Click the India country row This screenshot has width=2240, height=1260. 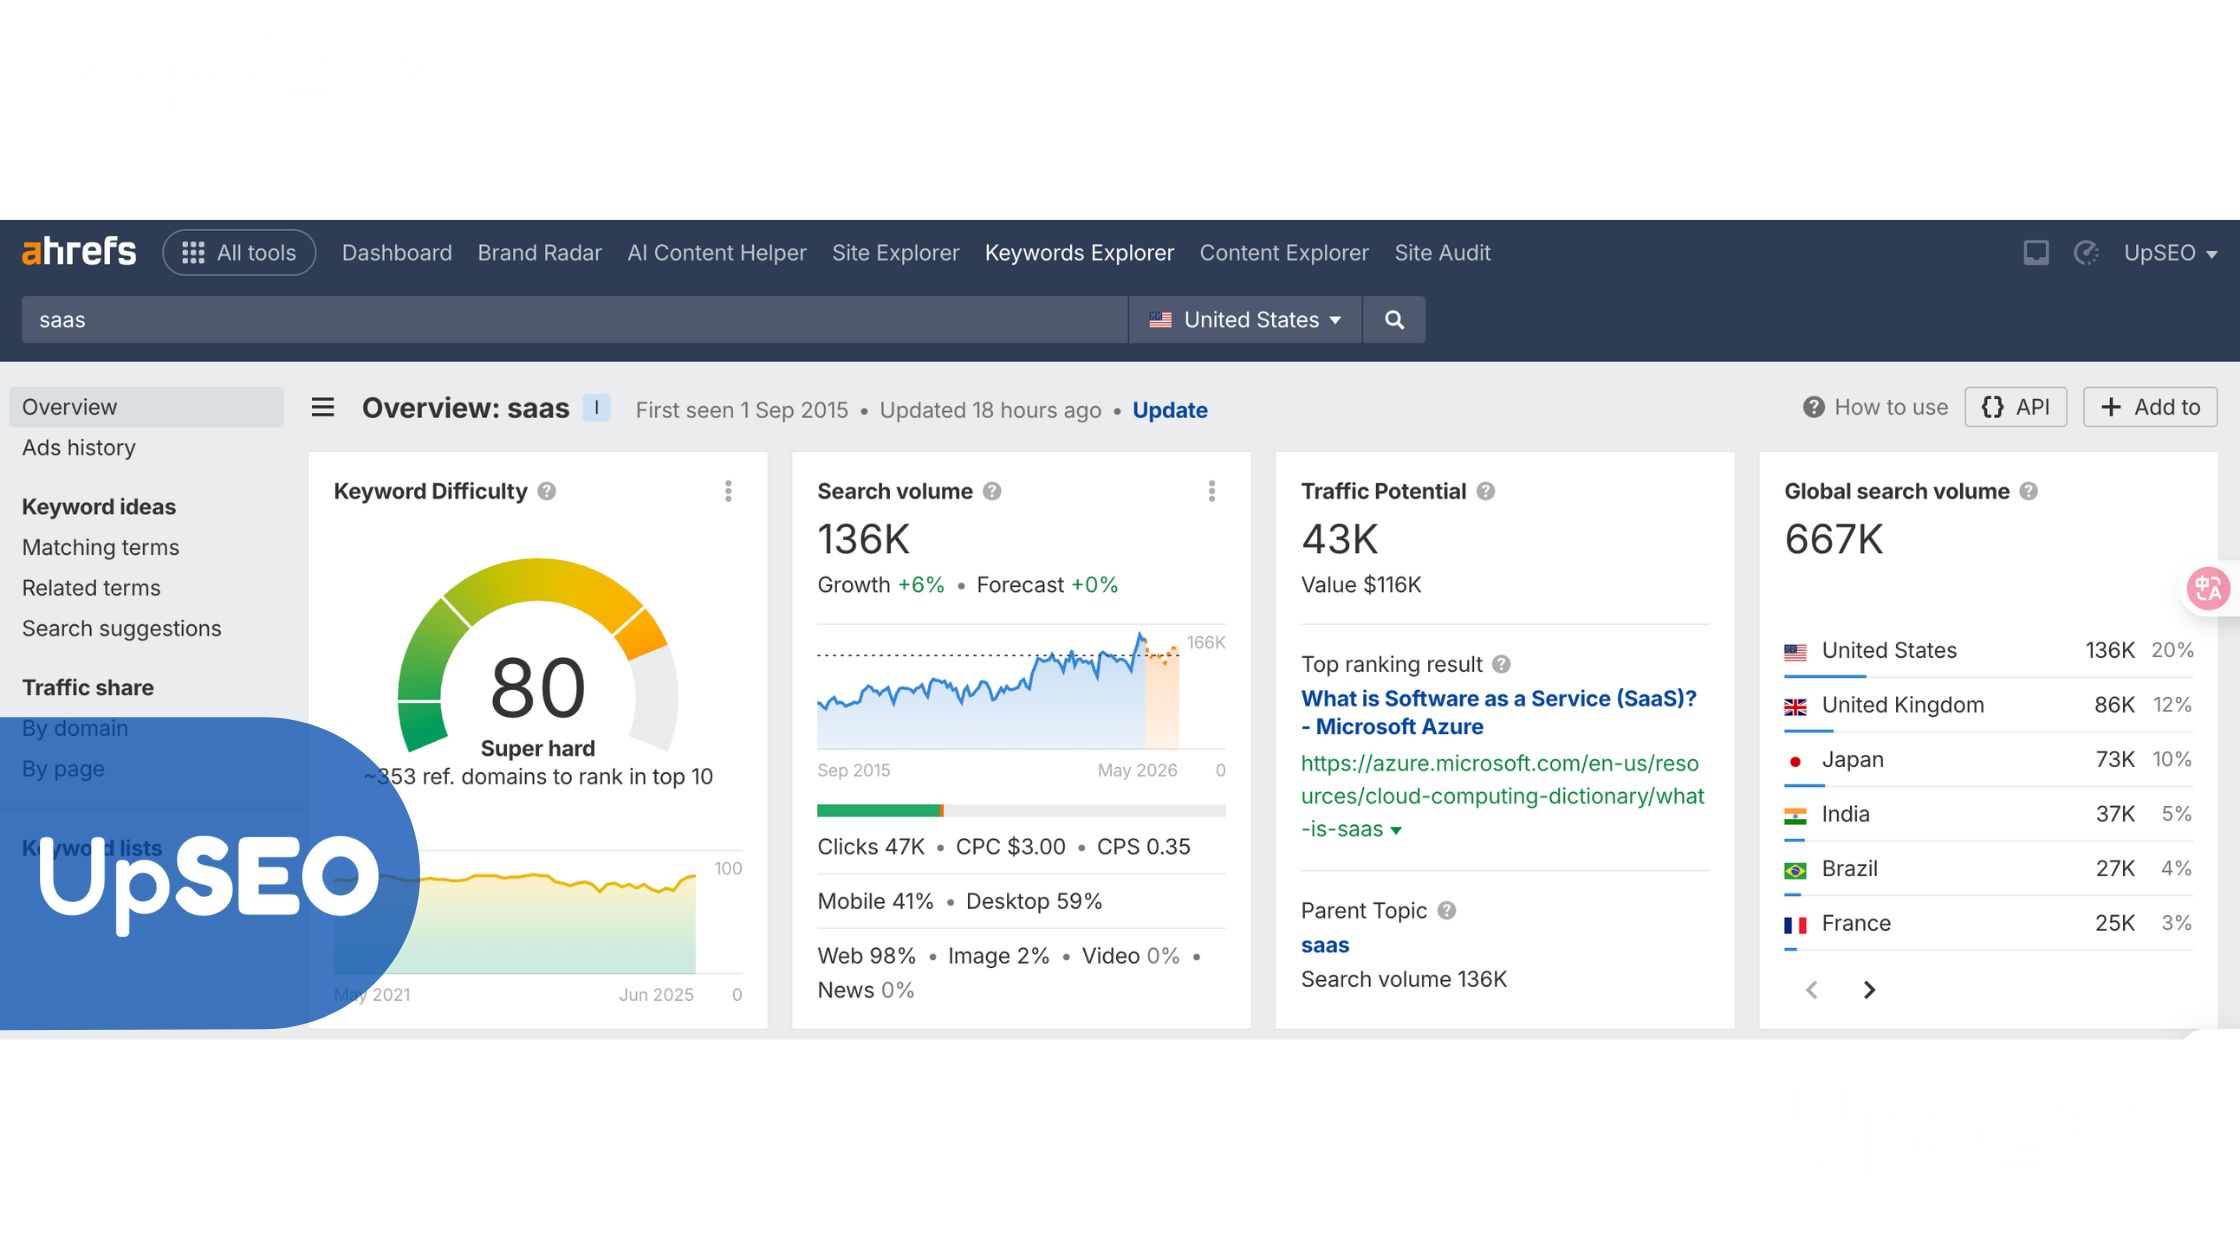1988,814
